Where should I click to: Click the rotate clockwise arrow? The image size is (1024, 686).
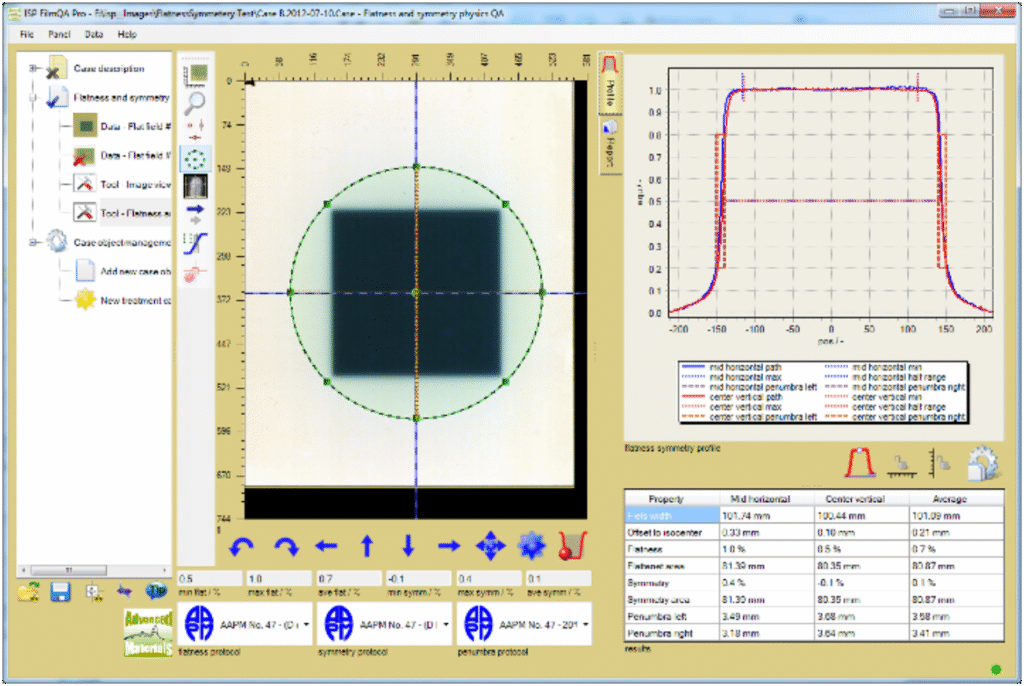tap(286, 546)
